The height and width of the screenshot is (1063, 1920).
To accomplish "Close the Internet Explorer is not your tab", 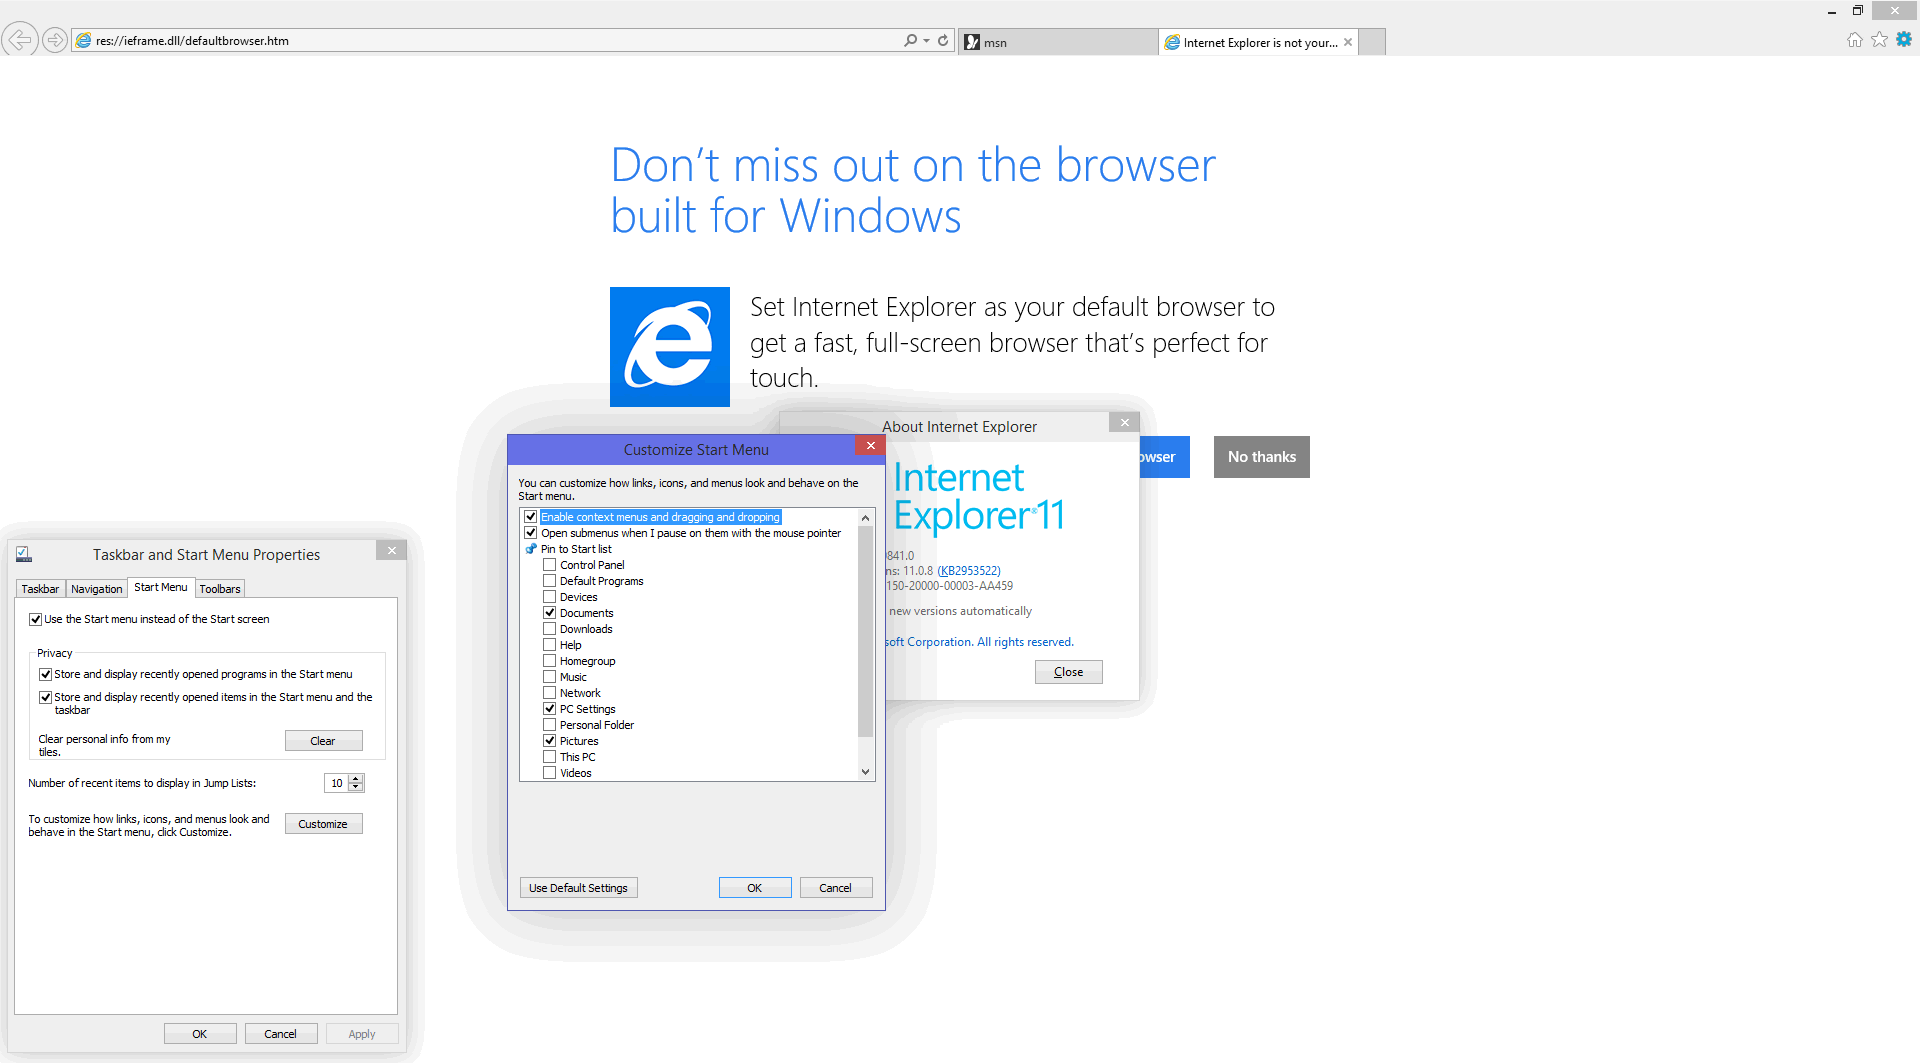I will (1348, 42).
